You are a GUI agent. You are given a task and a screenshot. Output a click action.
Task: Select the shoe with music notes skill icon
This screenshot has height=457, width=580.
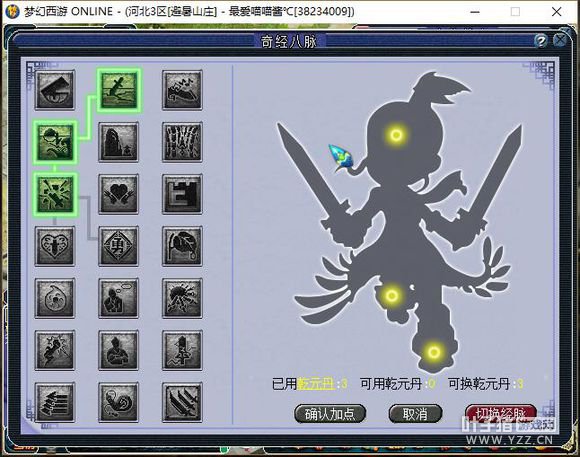click(182, 90)
